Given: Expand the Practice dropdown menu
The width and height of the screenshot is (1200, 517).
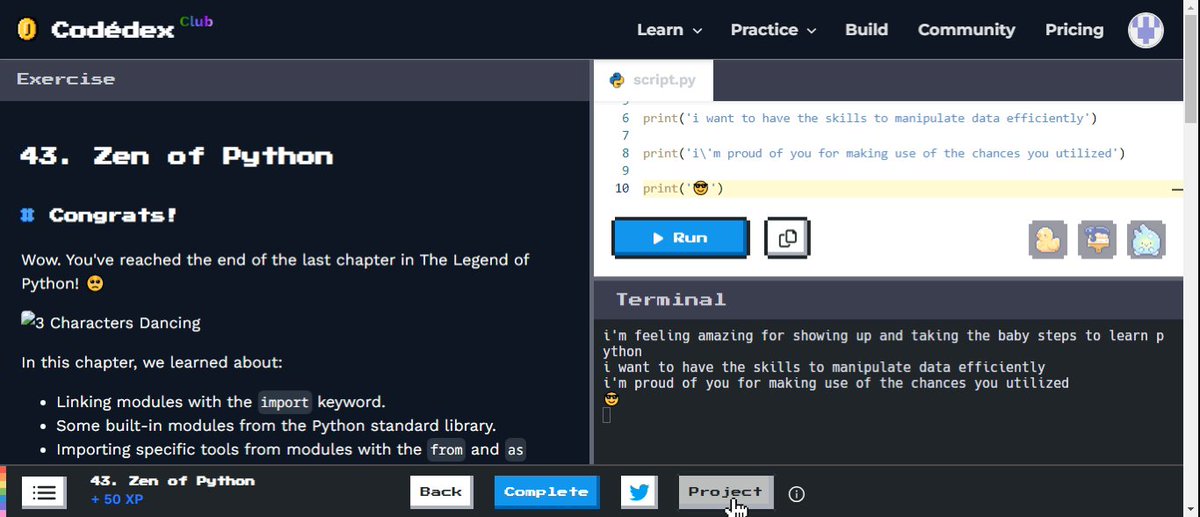Looking at the screenshot, I should pyautogui.click(x=773, y=30).
